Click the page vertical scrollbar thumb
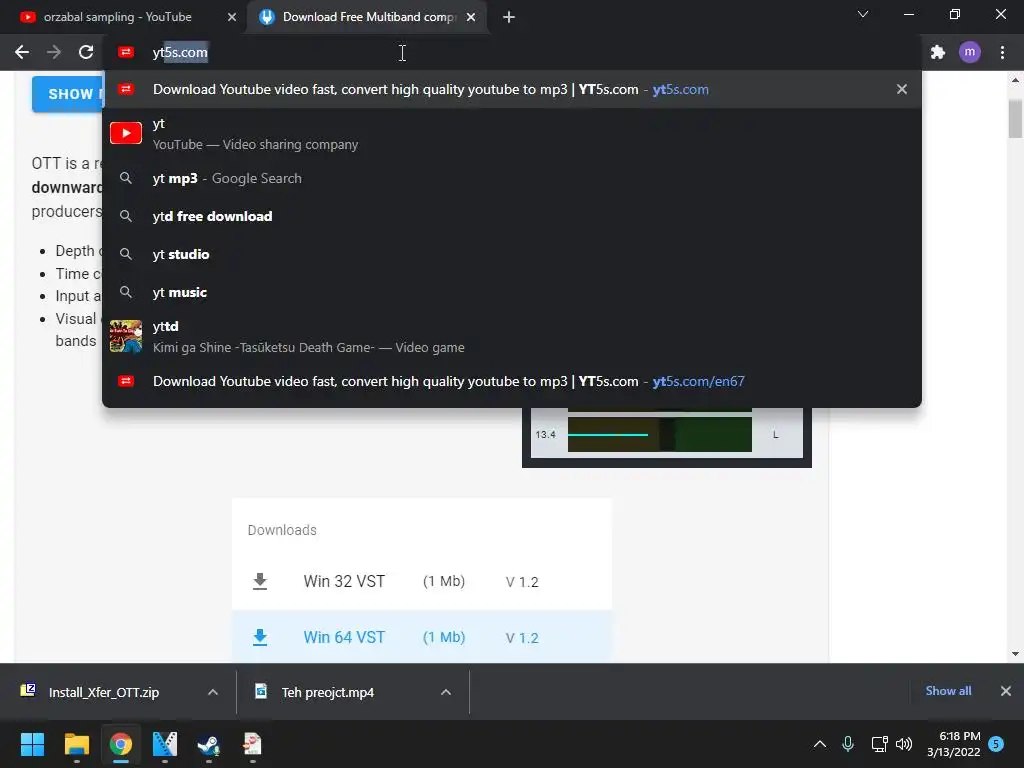The image size is (1024, 768). [x=1015, y=119]
